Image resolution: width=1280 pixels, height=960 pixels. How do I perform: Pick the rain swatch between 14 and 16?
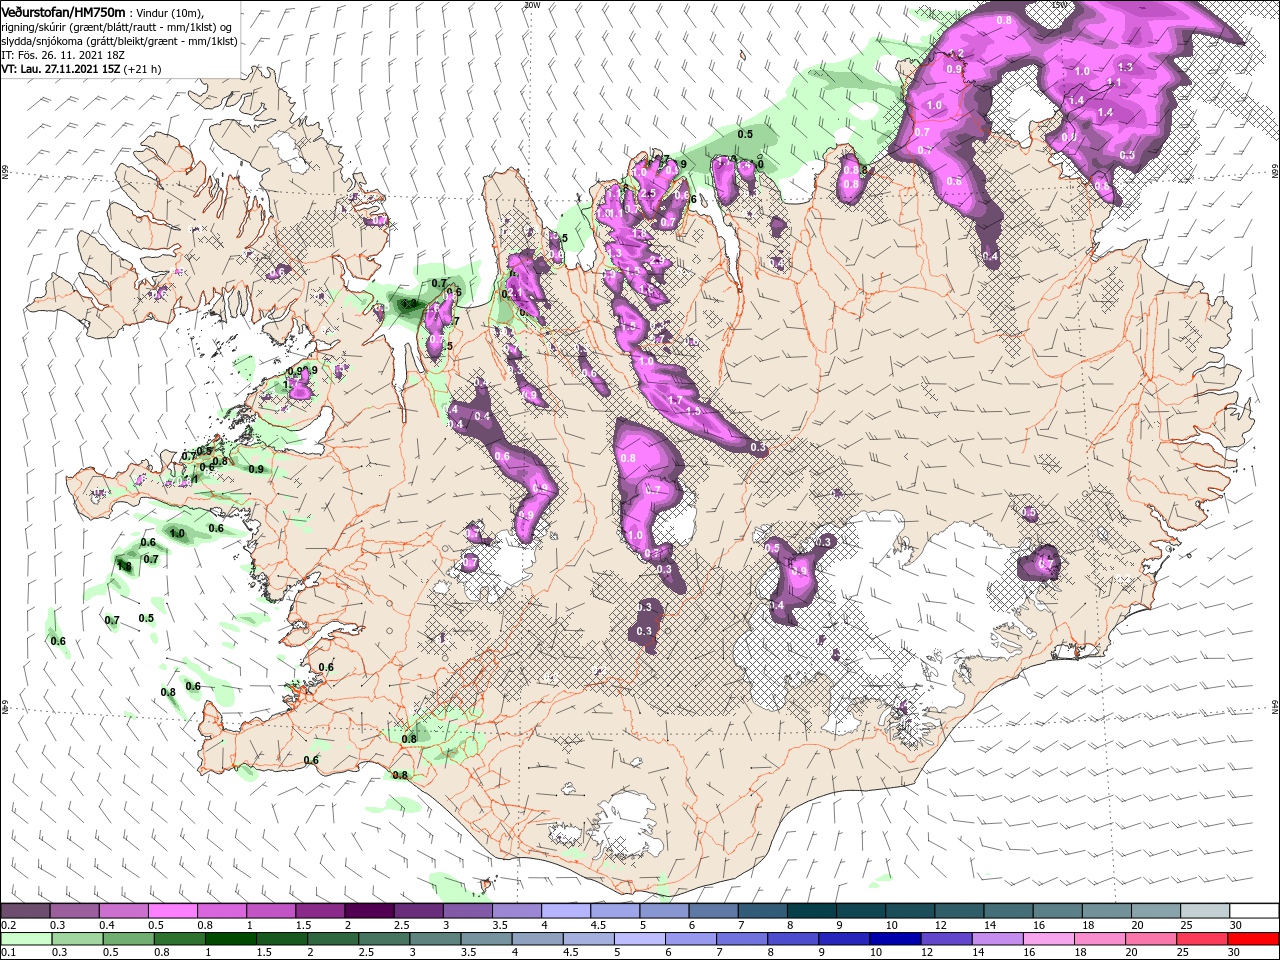point(997,938)
